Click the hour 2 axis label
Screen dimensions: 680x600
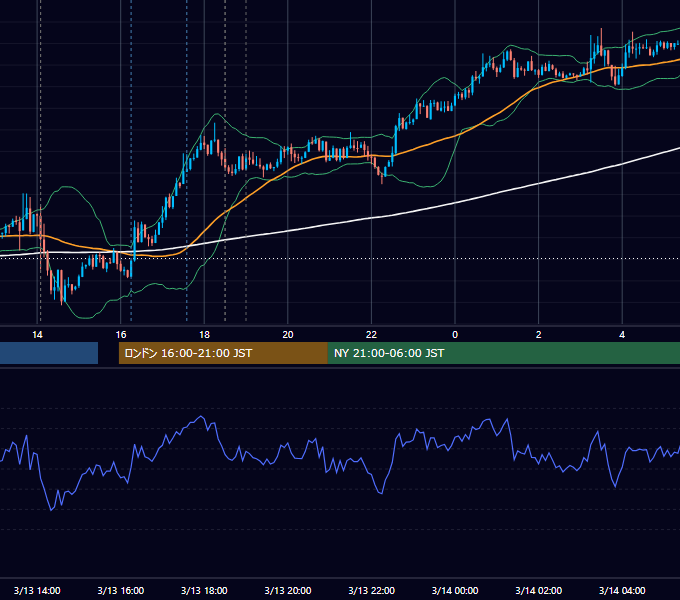[x=539, y=335]
